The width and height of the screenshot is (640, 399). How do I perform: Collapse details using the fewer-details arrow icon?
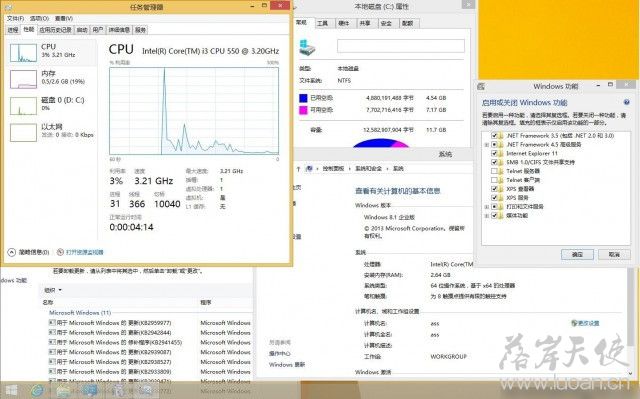point(11,252)
